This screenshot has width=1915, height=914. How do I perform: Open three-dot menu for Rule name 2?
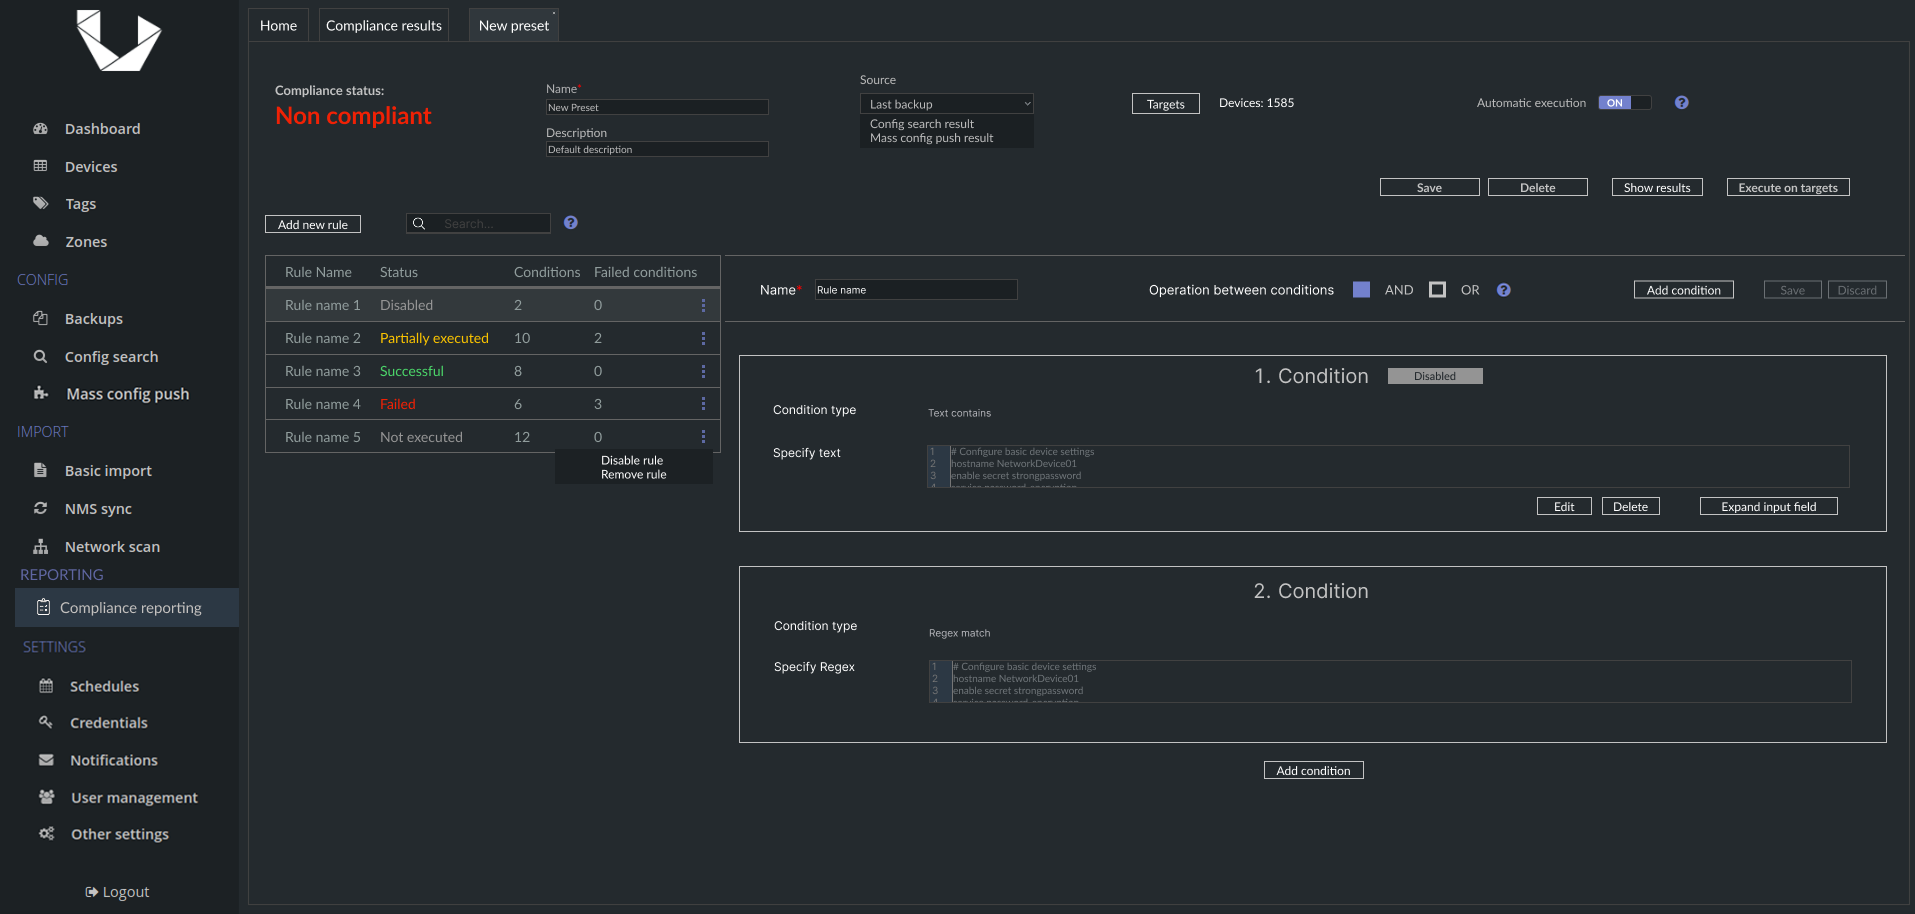pos(703,338)
